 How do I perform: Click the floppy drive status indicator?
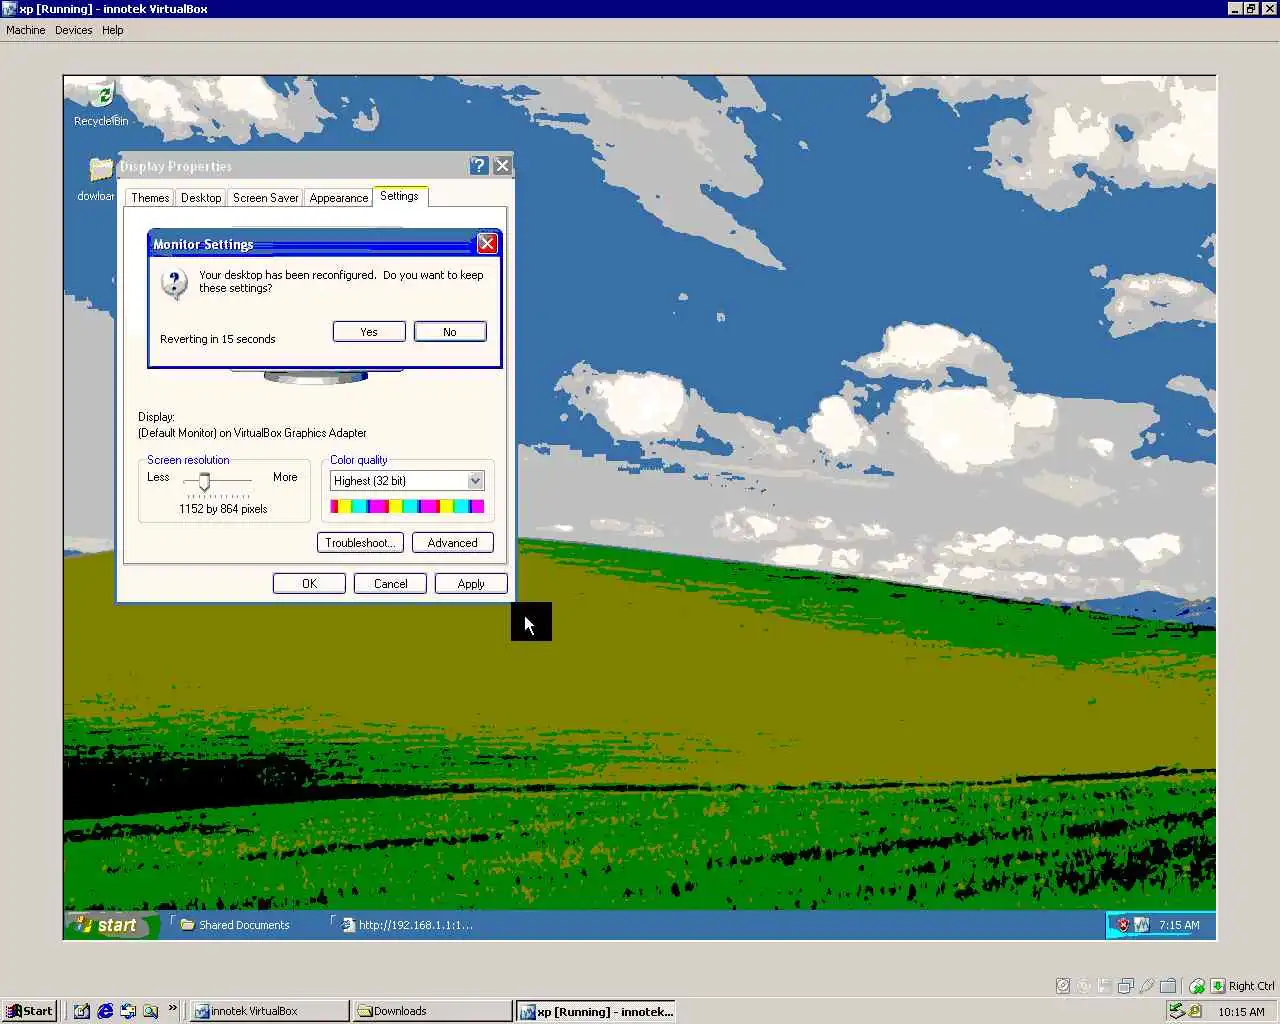pos(1104,986)
